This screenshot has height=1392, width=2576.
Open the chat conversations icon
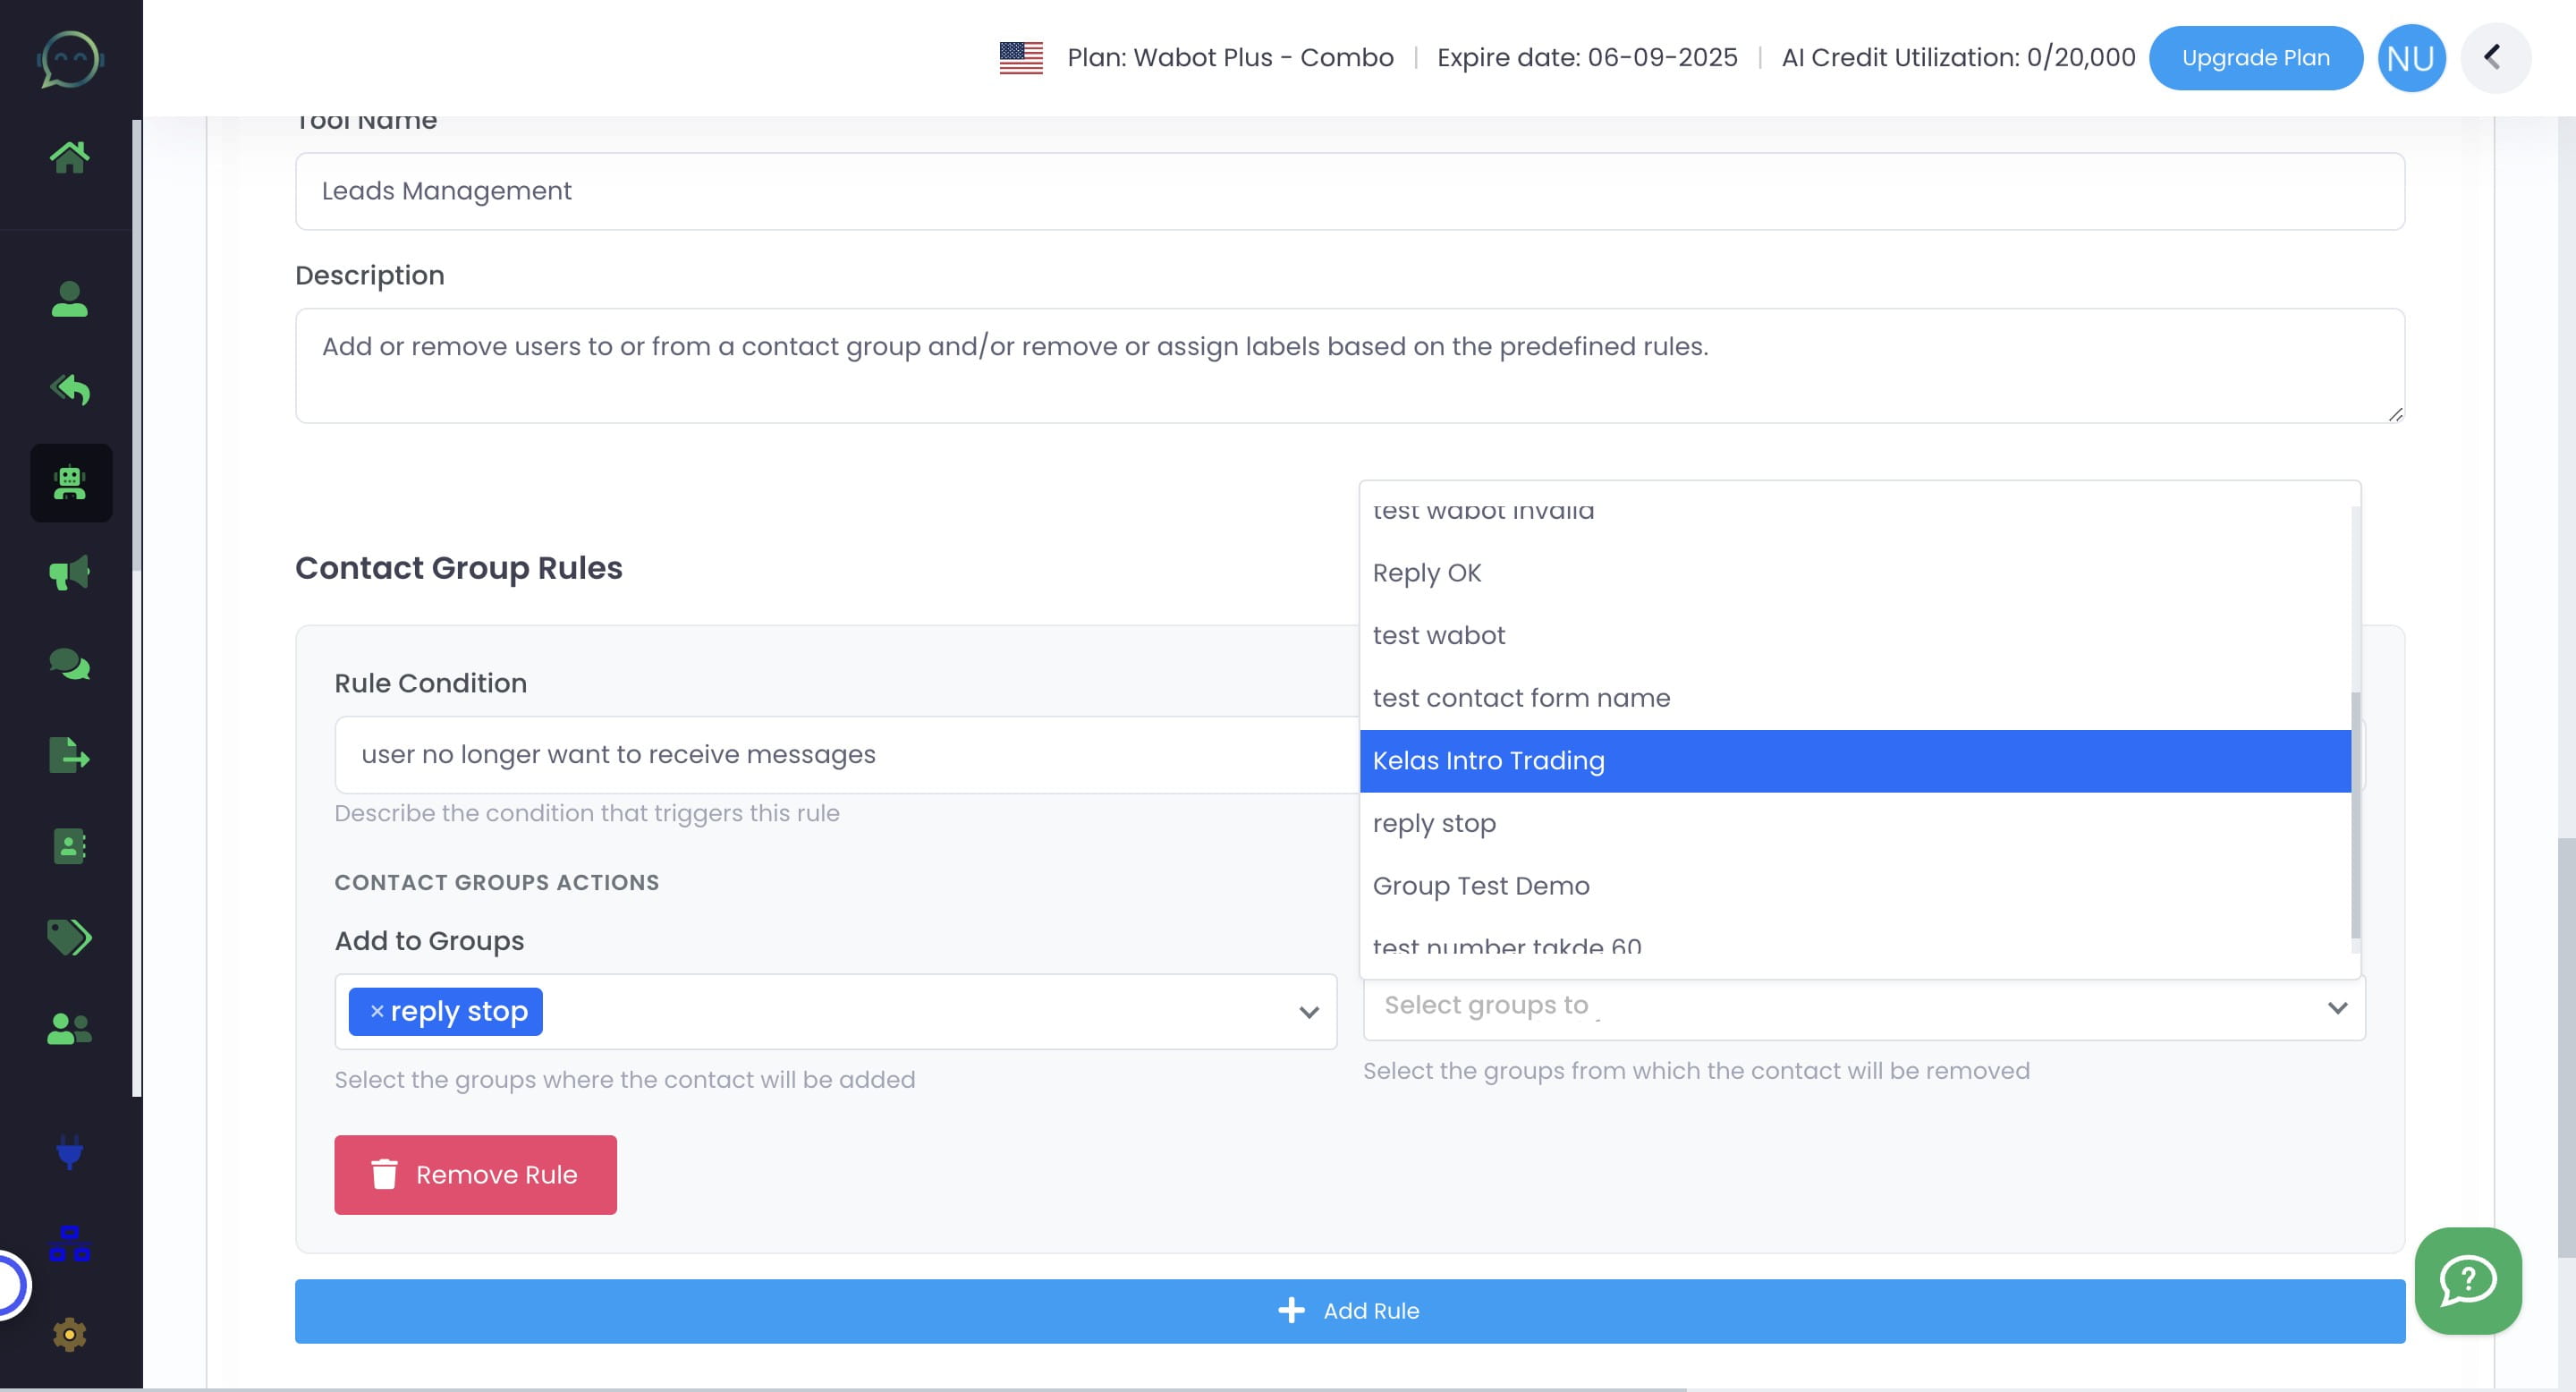(x=70, y=663)
